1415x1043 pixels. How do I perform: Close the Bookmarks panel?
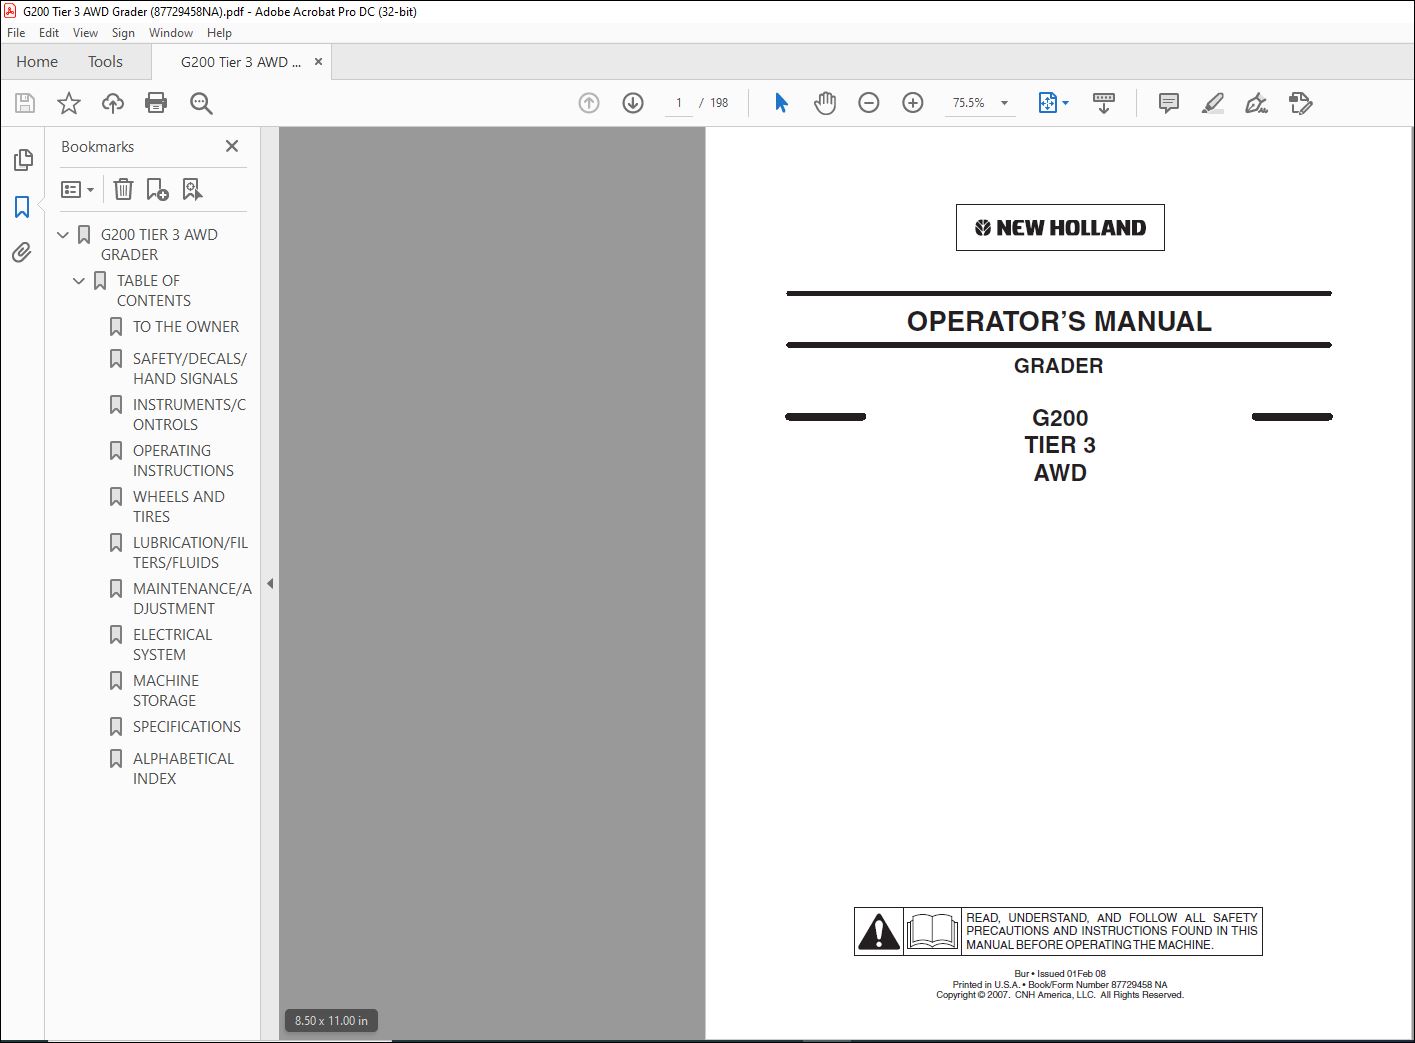(x=232, y=146)
